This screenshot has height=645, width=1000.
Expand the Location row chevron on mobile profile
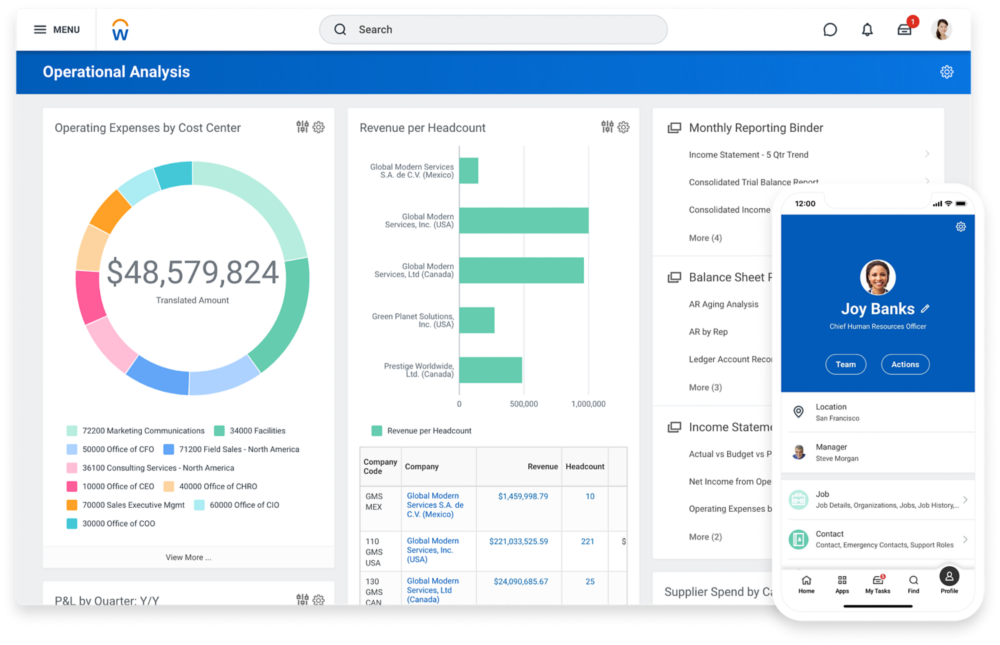tap(963, 410)
